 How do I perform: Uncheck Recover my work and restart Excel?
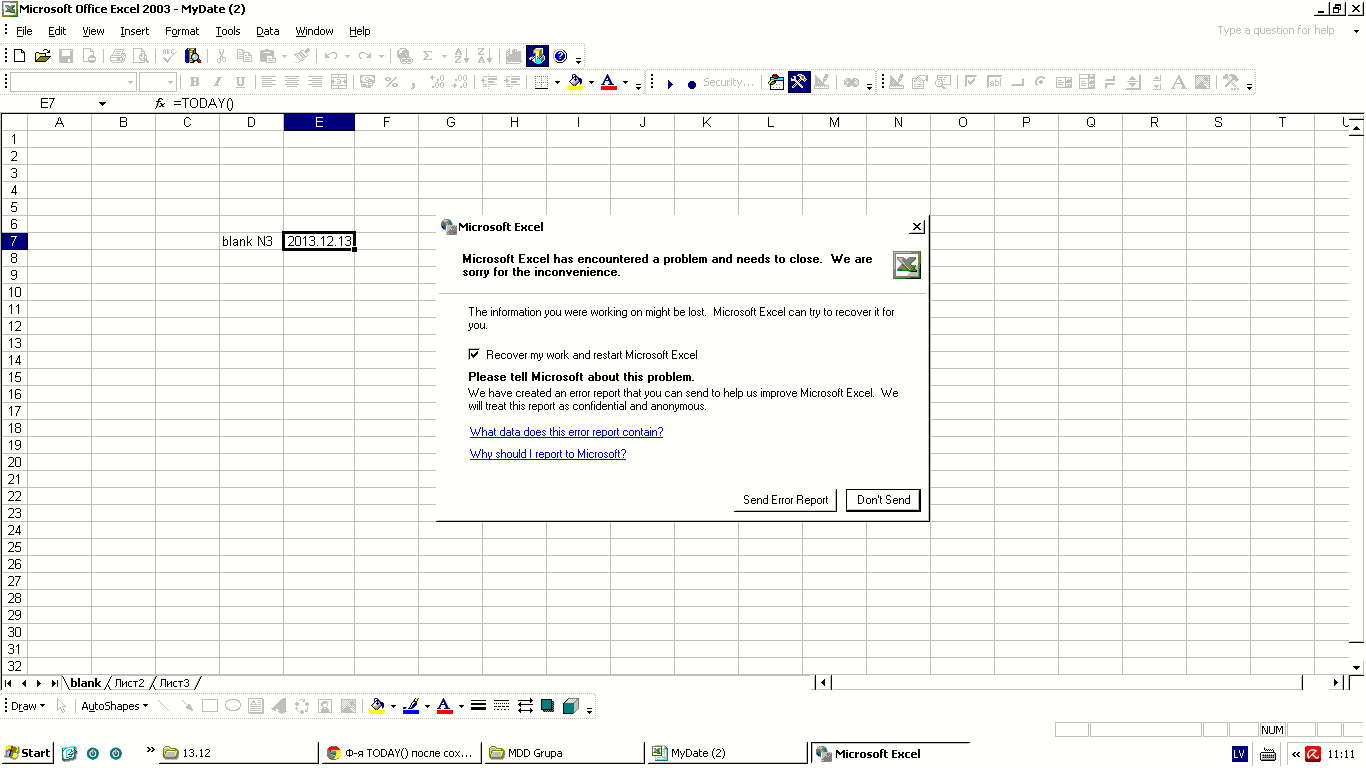click(474, 354)
